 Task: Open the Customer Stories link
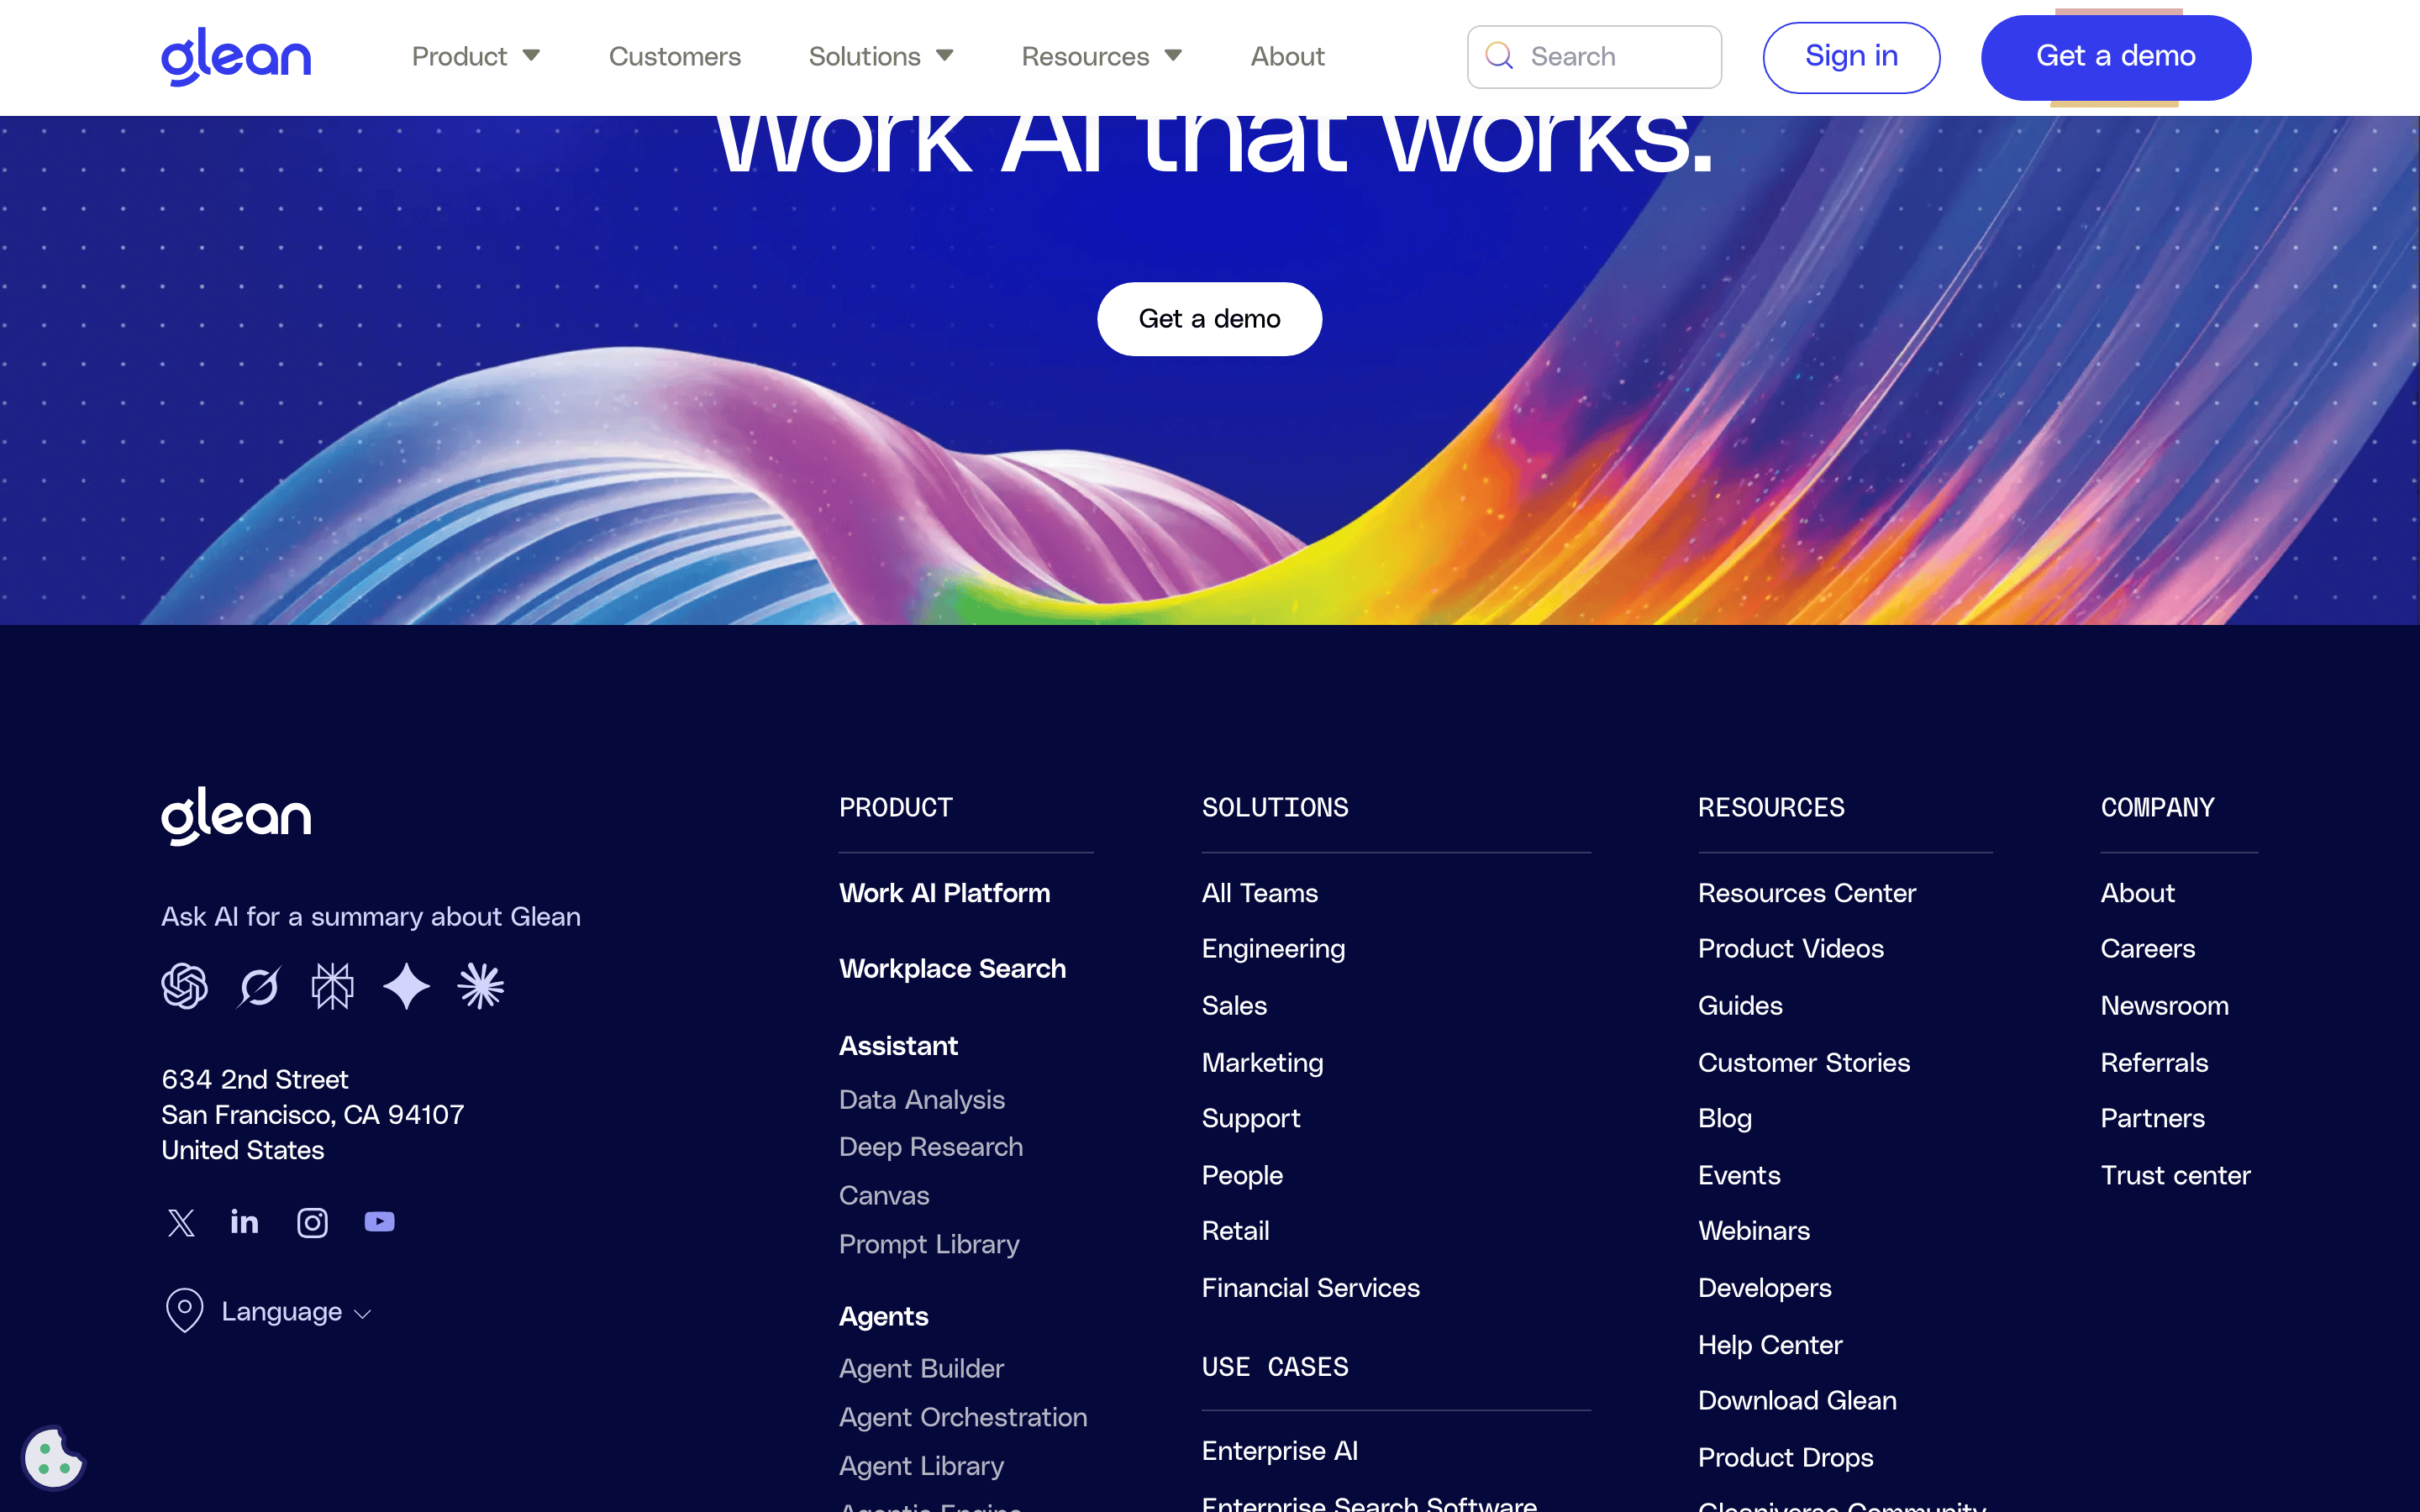pyautogui.click(x=1803, y=1062)
